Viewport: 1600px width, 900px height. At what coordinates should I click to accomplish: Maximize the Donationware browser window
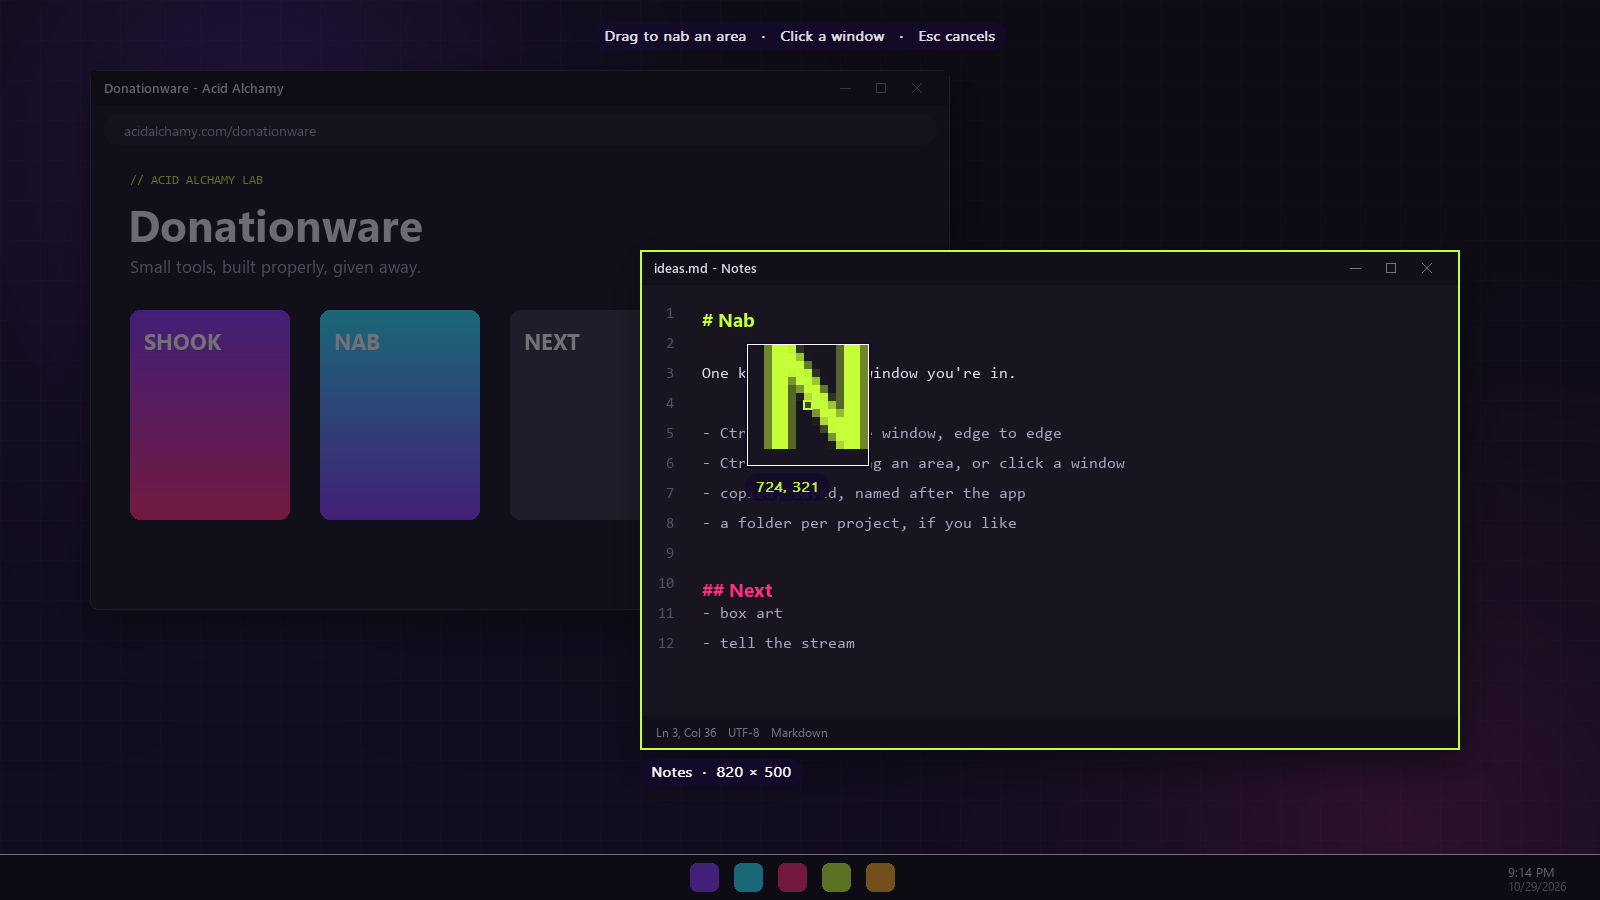881,88
